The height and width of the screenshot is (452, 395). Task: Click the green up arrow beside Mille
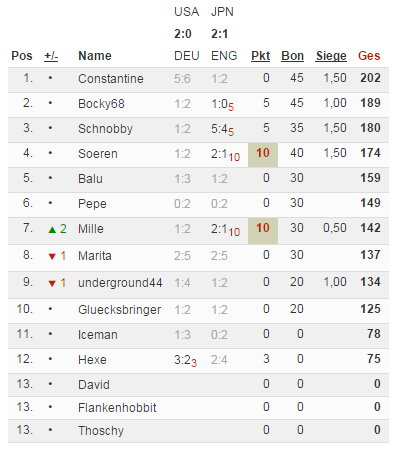(52, 230)
